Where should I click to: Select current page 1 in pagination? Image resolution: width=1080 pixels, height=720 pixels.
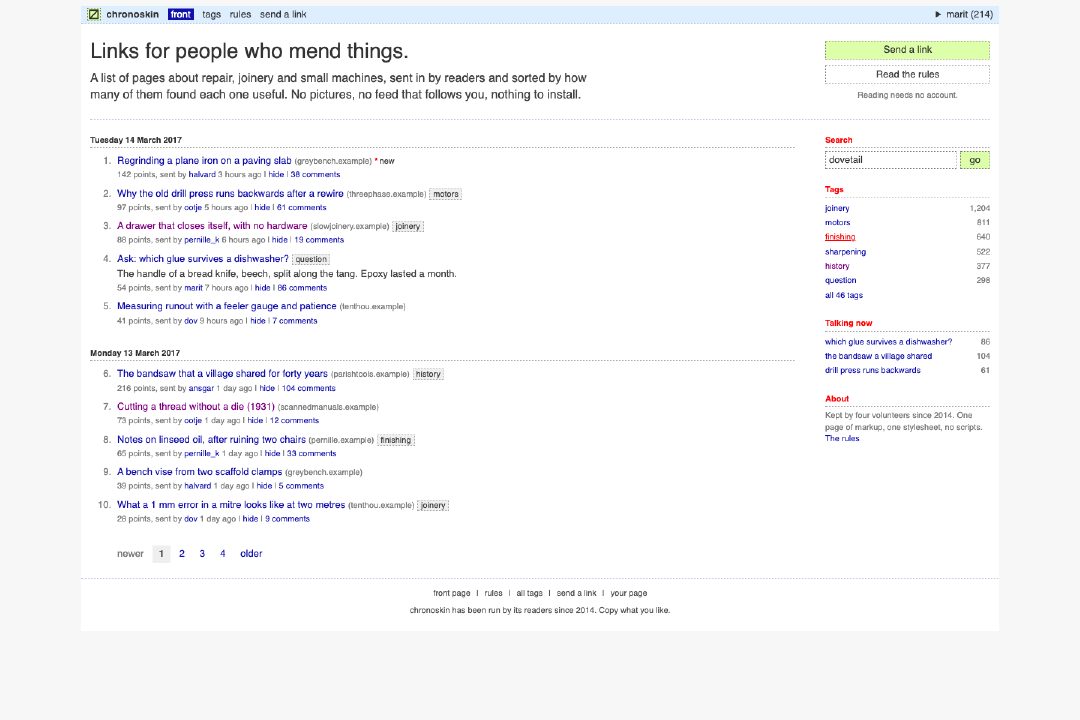pyautogui.click(x=161, y=554)
